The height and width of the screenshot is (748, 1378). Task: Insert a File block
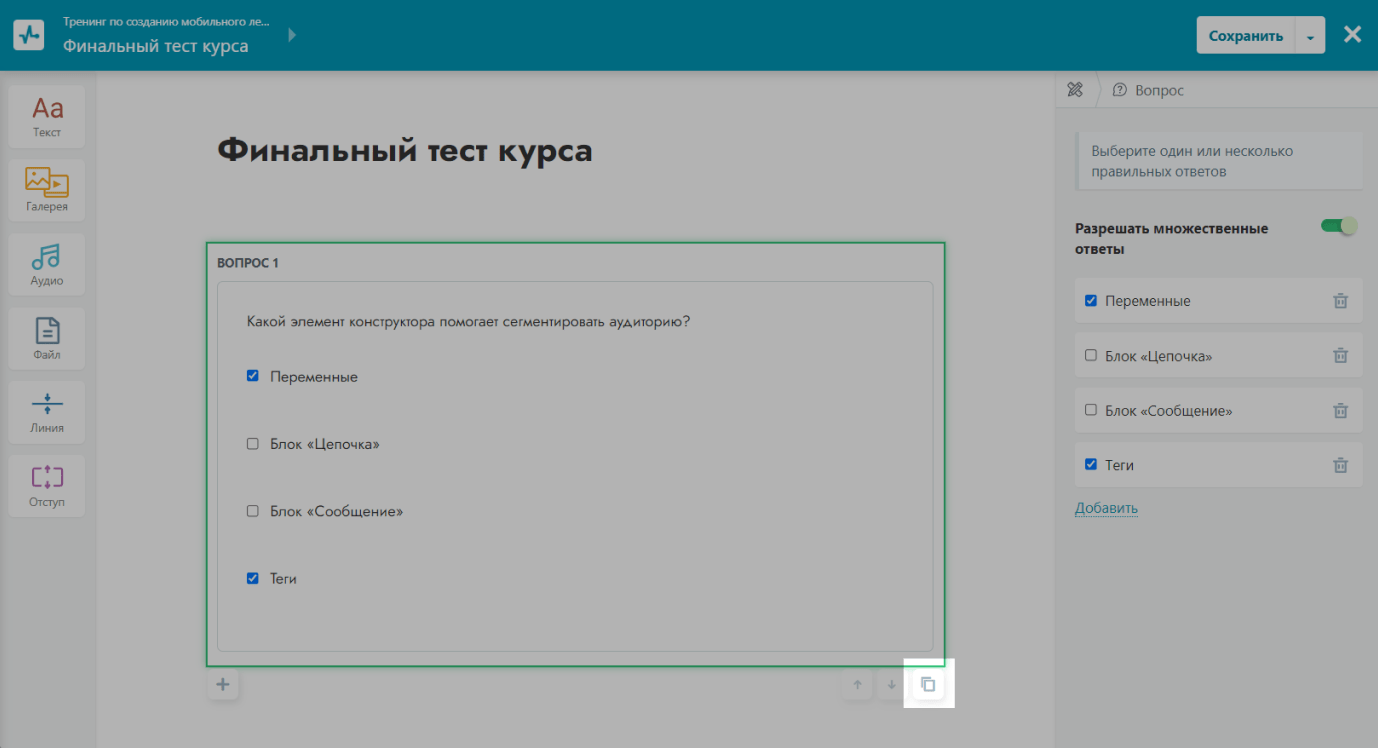coord(47,338)
